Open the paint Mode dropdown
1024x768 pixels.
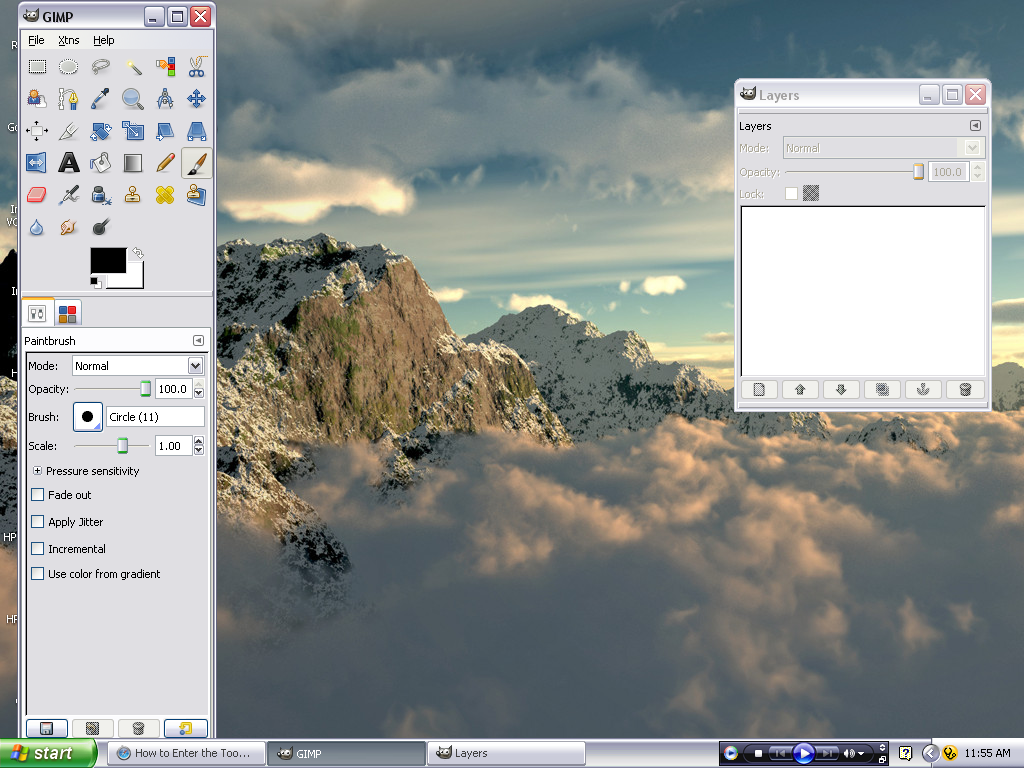pos(137,365)
